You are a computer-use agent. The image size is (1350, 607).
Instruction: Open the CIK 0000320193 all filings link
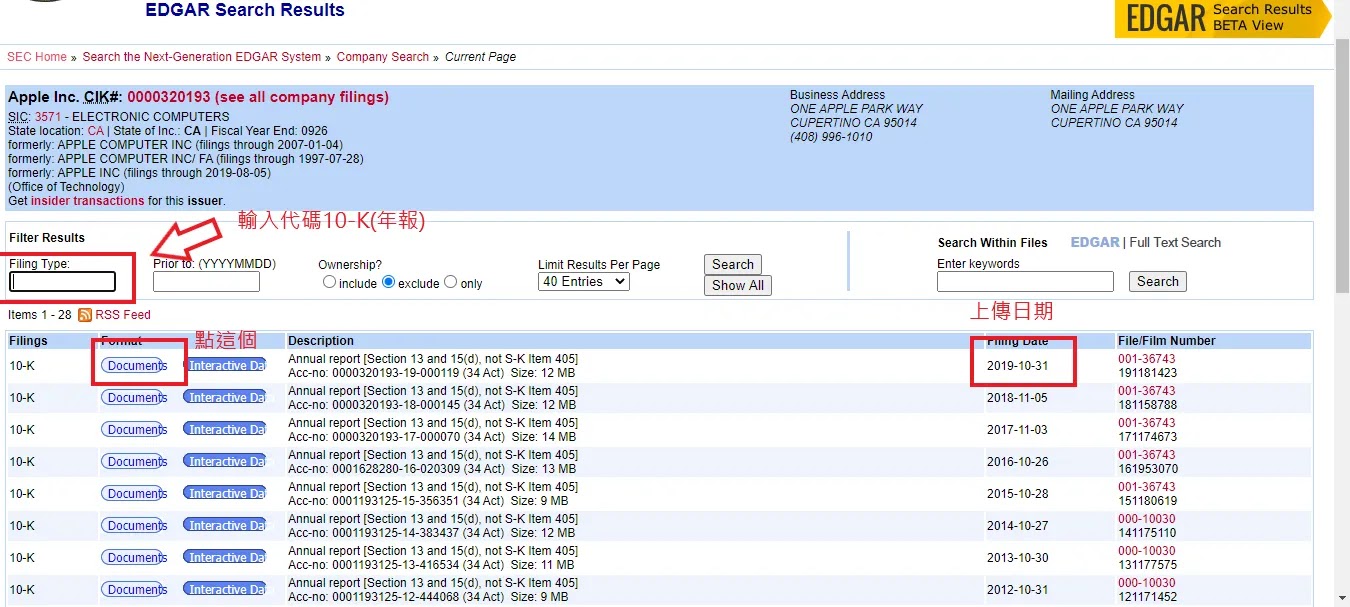tap(258, 97)
